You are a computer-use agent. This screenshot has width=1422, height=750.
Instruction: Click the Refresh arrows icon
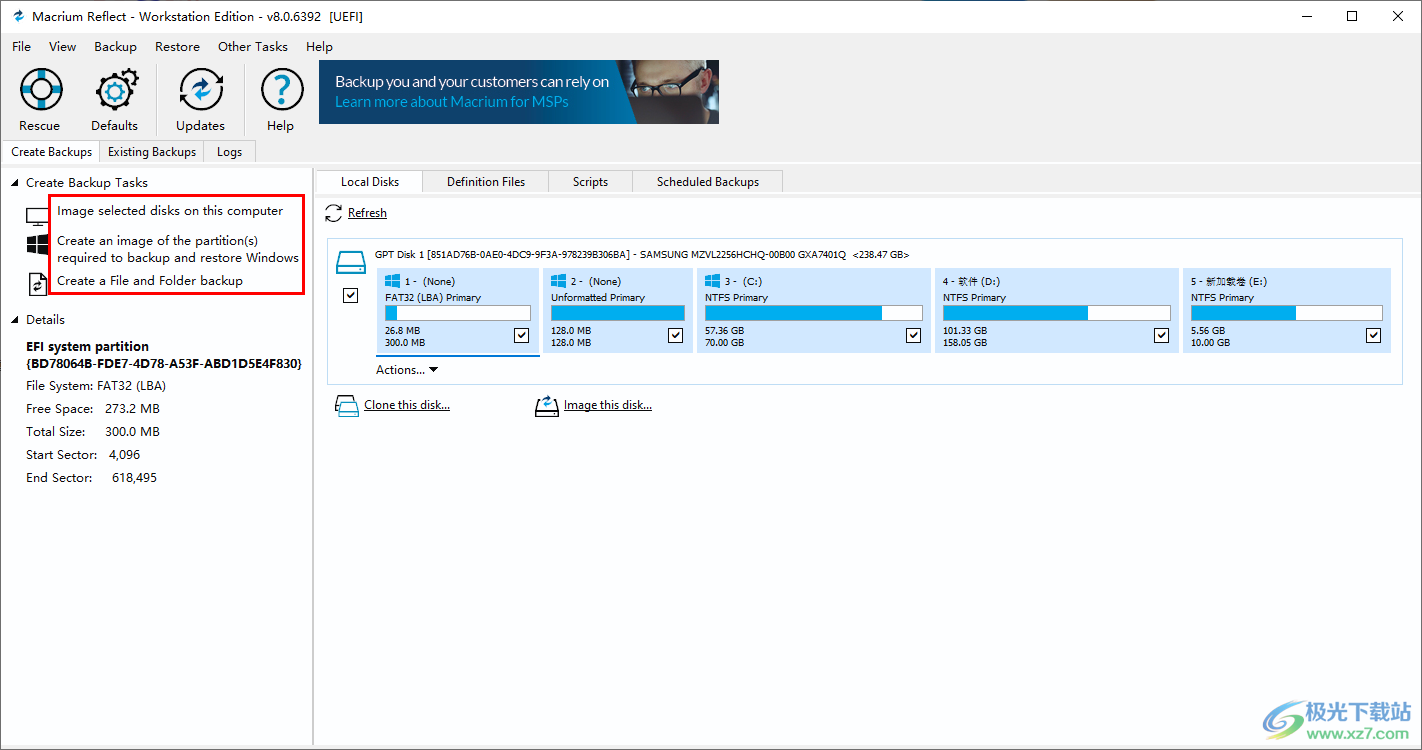(x=334, y=213)
